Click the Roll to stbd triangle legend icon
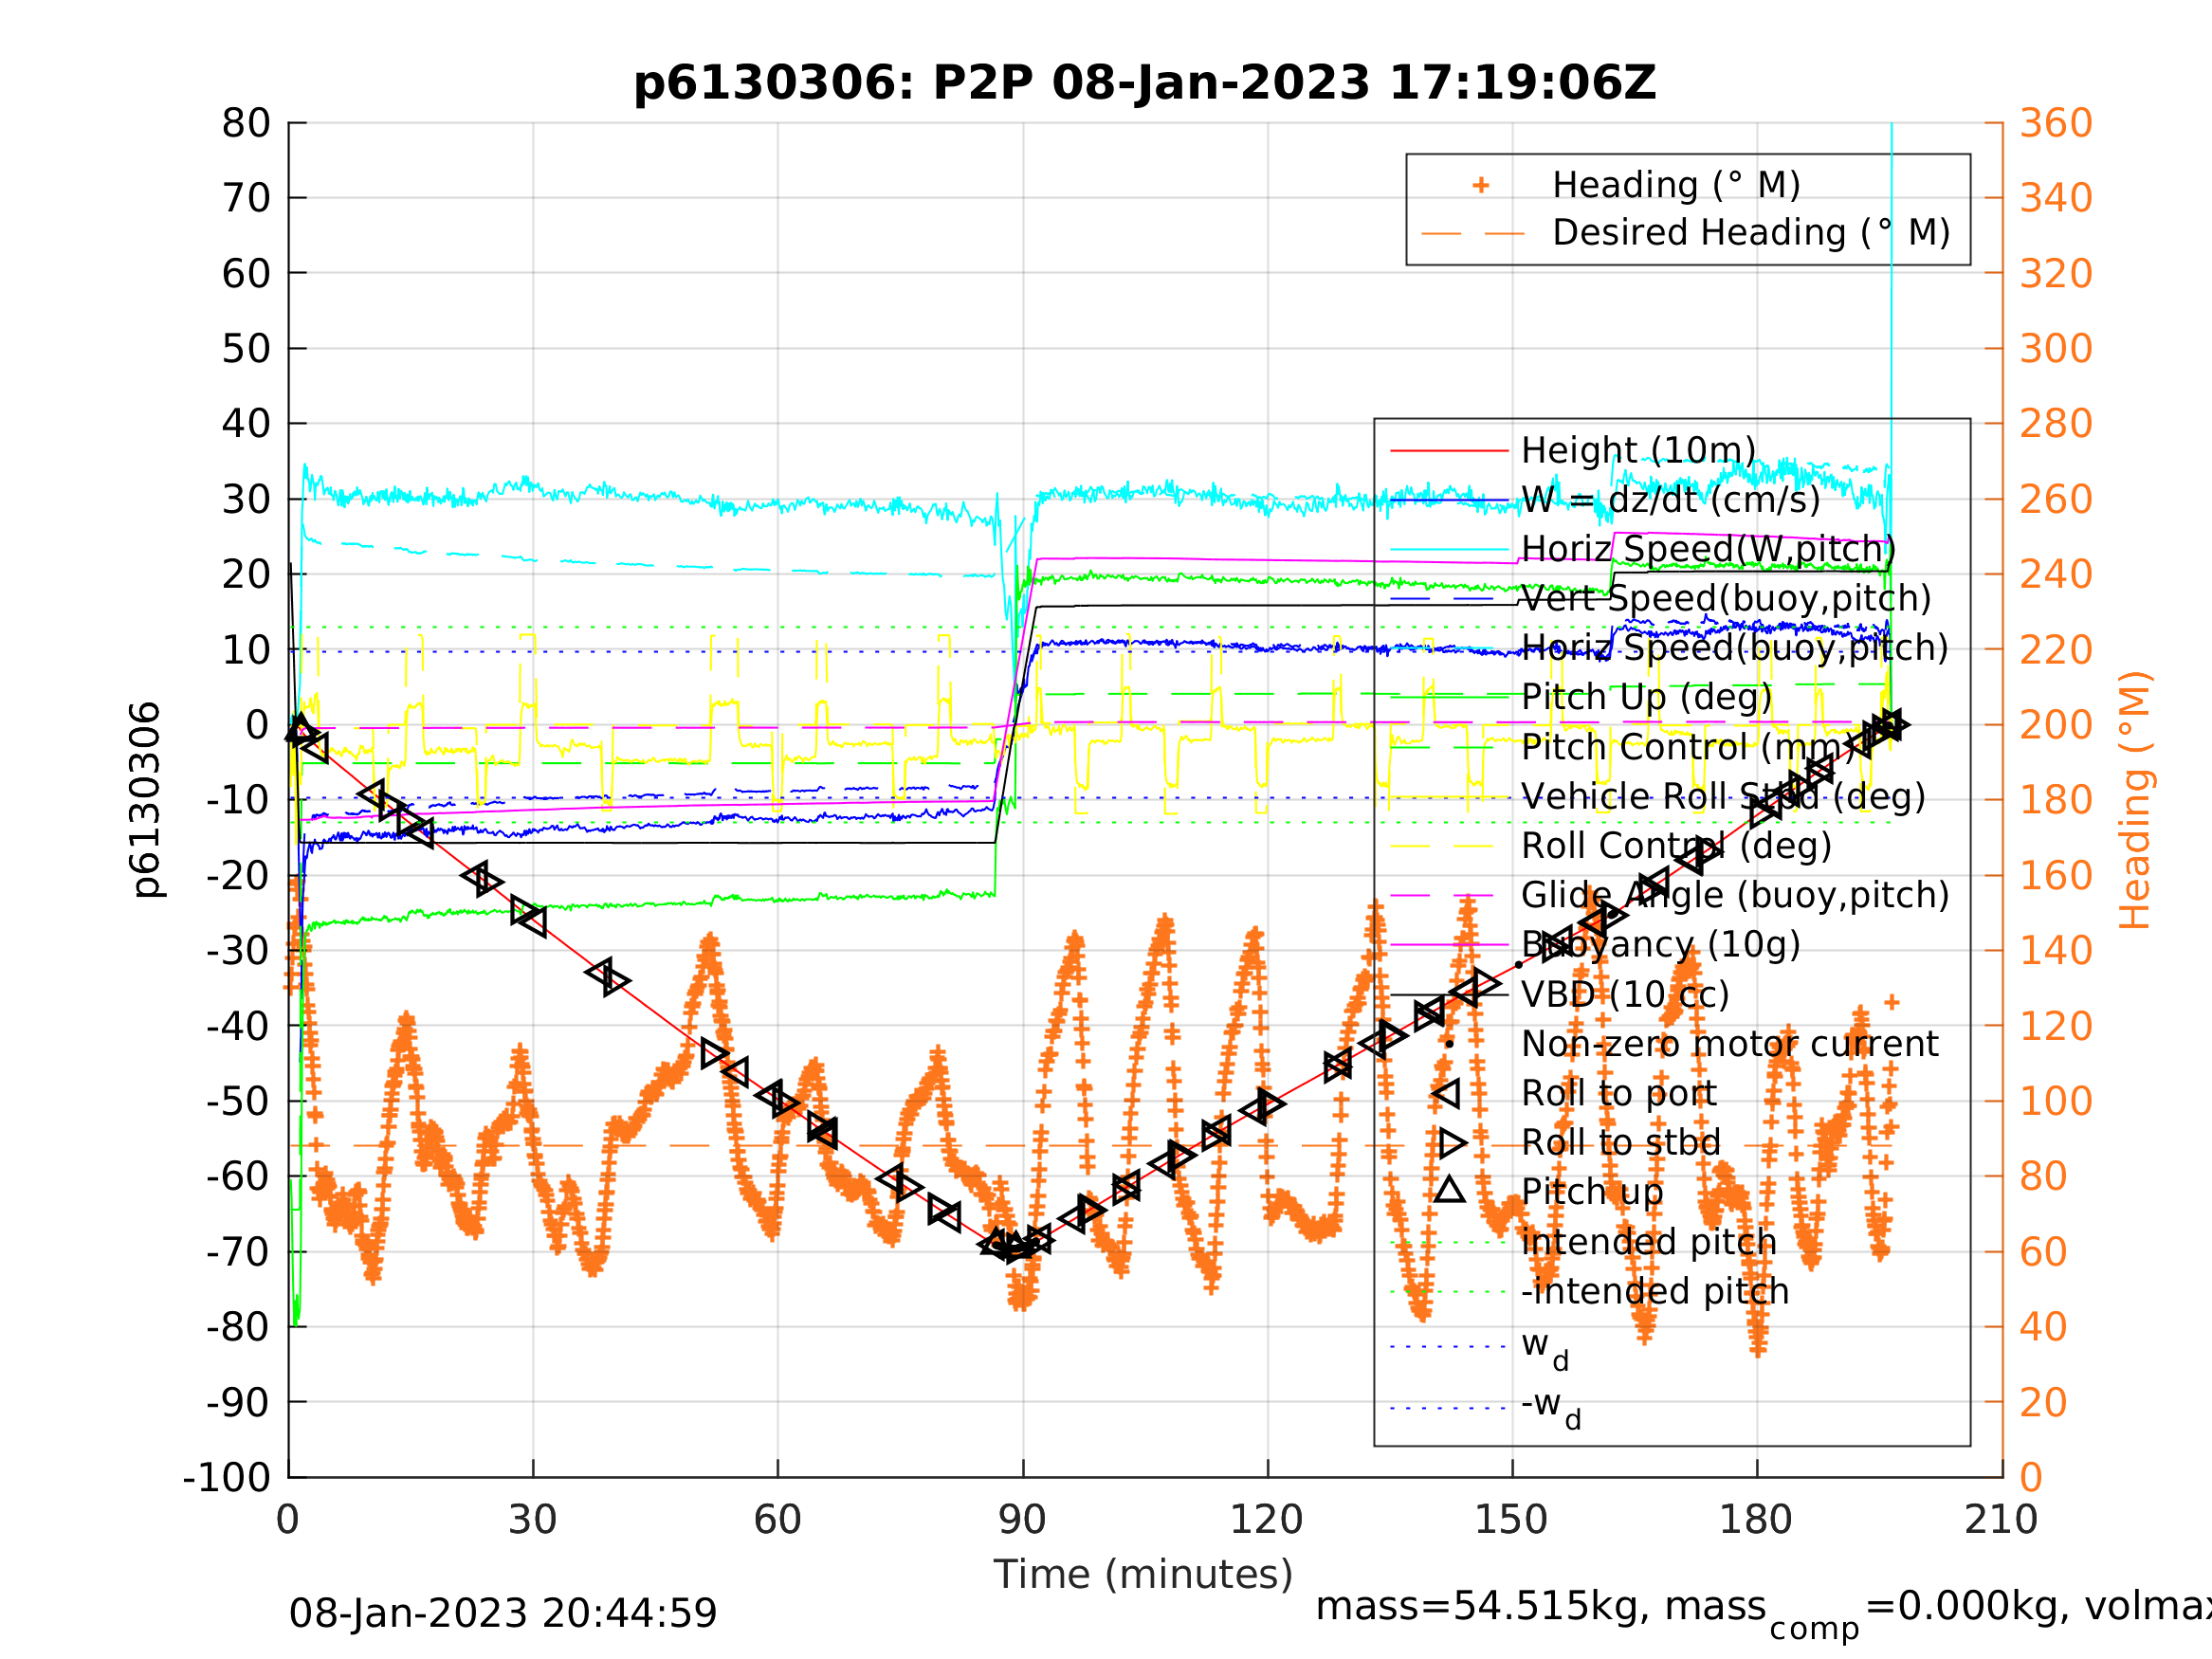The width and height of the screenshot is (2212, 1659). tap(1451, 1143)
